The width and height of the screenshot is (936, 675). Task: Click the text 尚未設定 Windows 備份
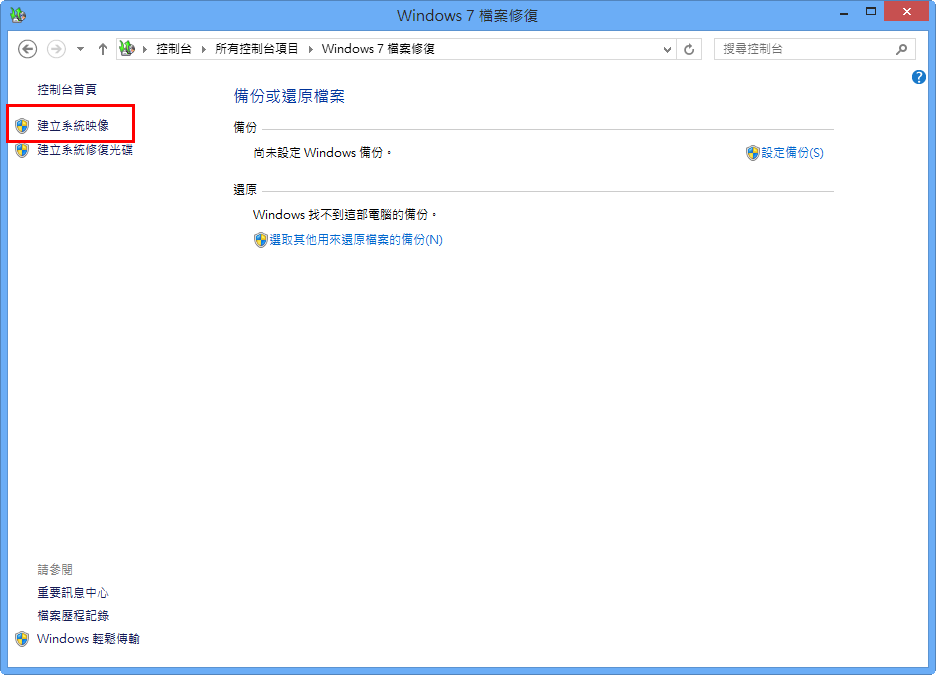(x=322, y=153)
